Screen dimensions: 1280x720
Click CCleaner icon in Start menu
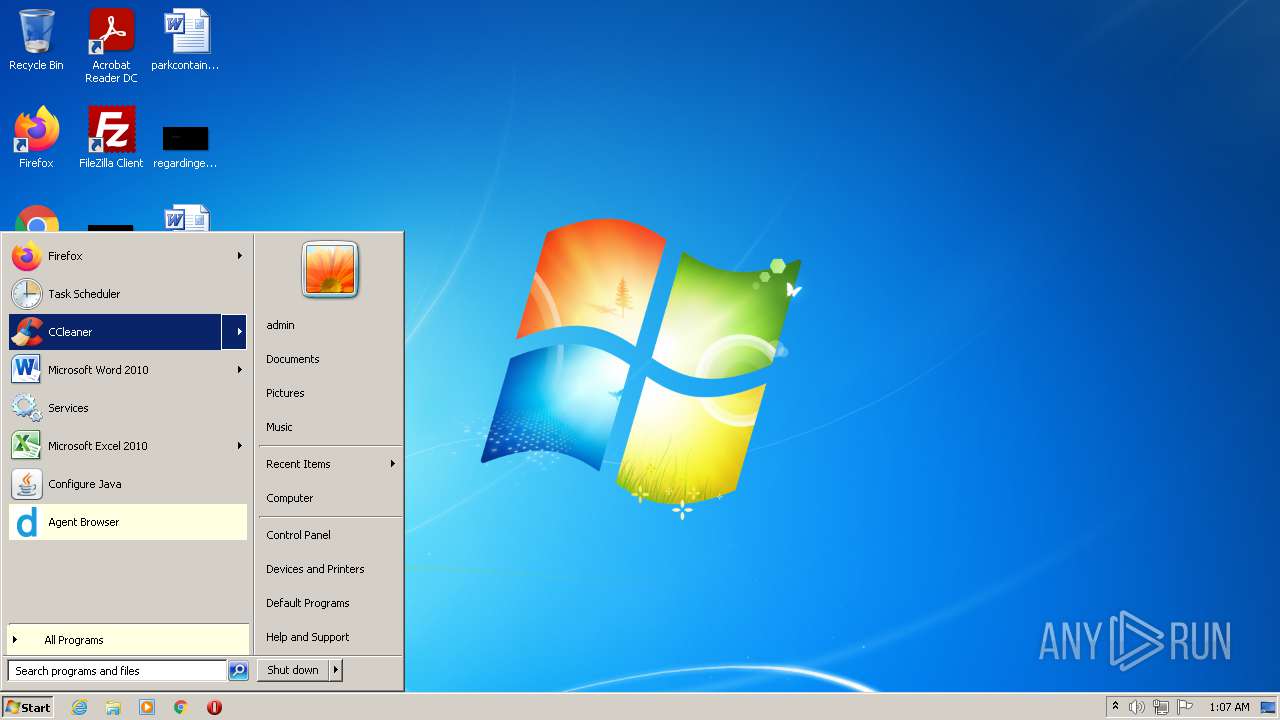coord(27,332)
